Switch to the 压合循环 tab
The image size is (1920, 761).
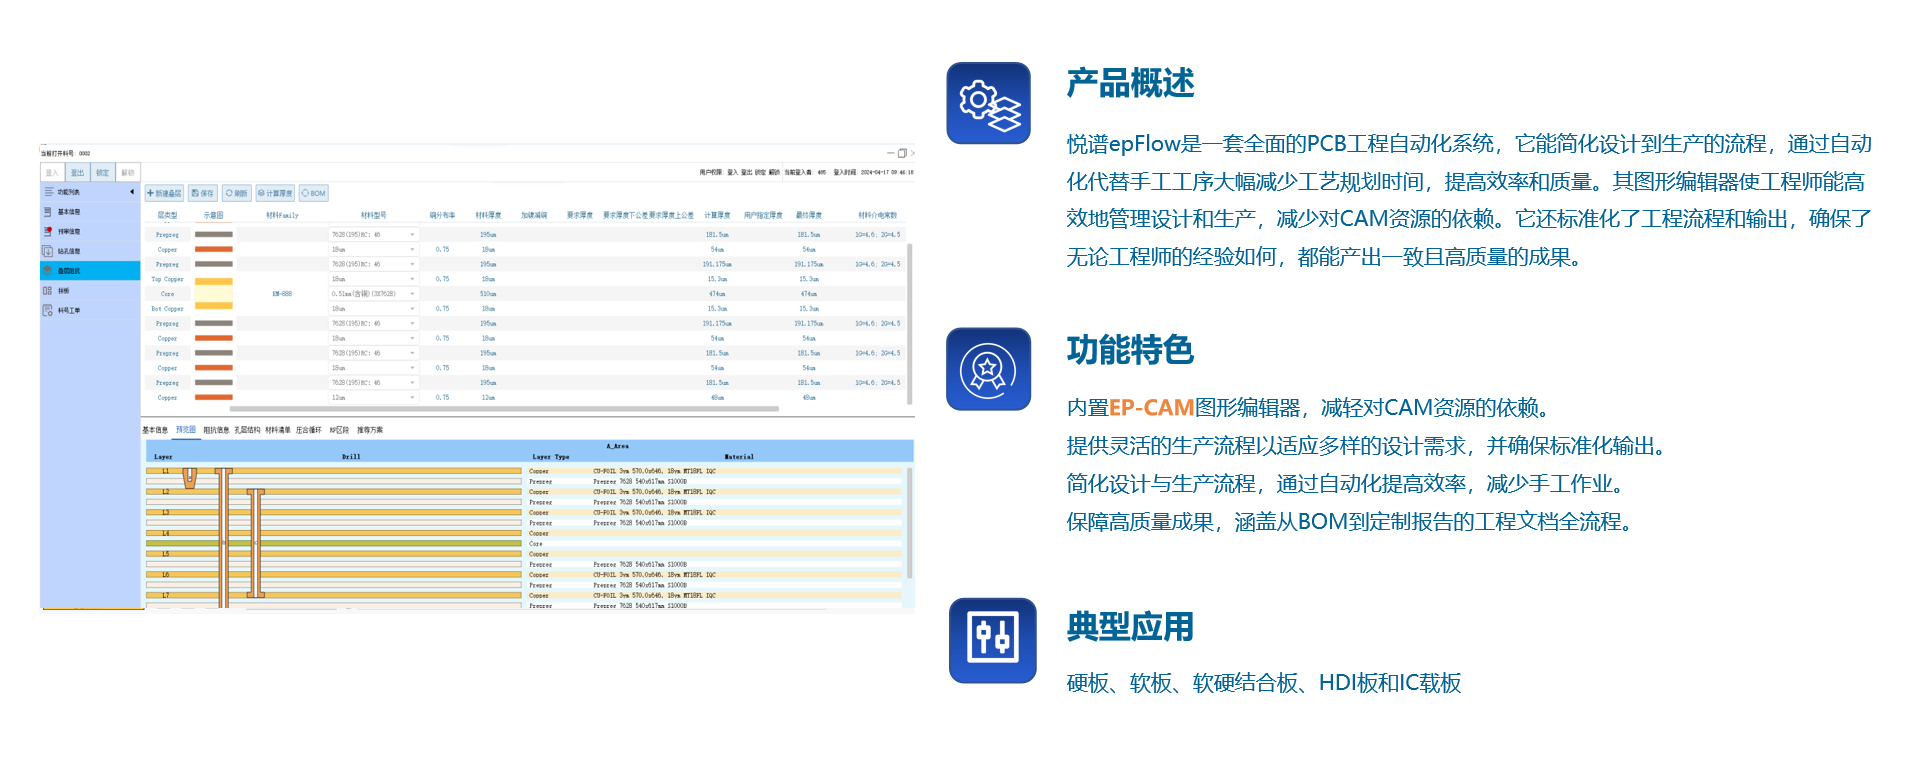click(309, 430)
